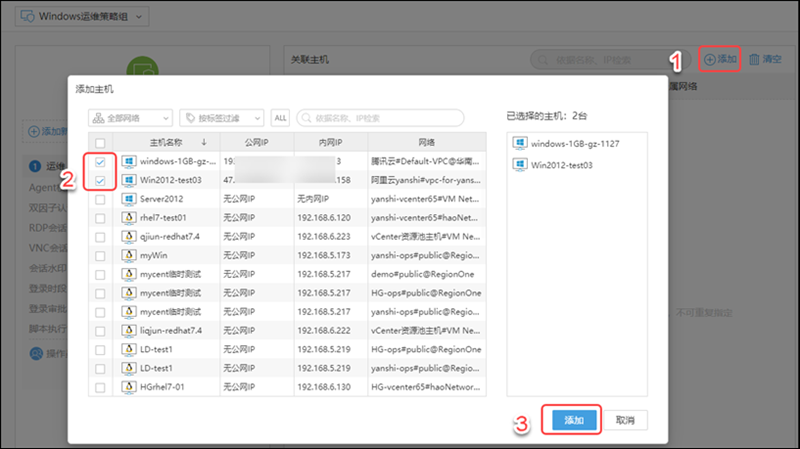Click IP 192.168.5.173 cell
Screen dimensions: 800x449
[x=324, y=256]
